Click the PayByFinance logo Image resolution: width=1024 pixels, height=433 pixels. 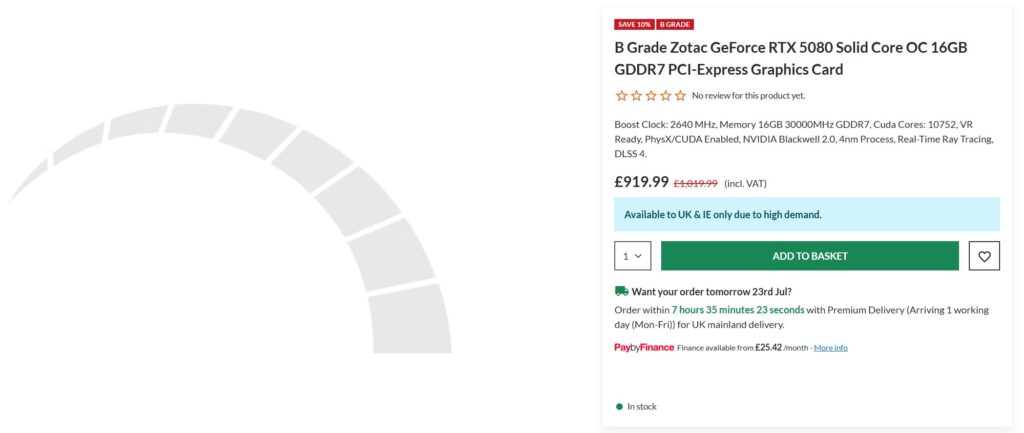[644, 347]
